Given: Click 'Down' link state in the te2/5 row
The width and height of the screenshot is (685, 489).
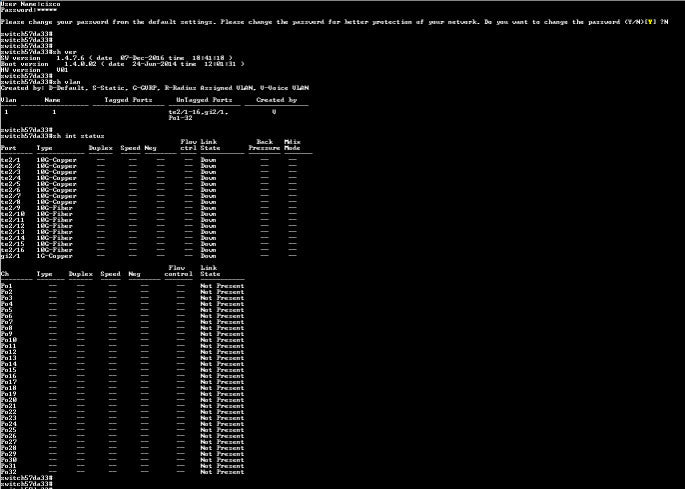Looking at the screenshot, I should (x=208, y=184).
